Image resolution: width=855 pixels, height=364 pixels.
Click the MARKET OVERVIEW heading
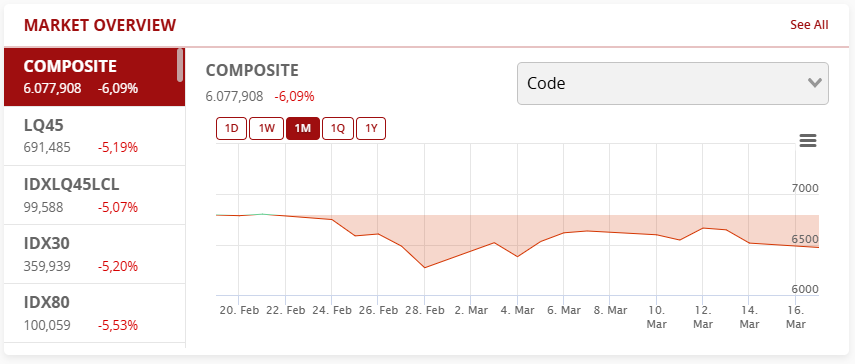(100, 25)
